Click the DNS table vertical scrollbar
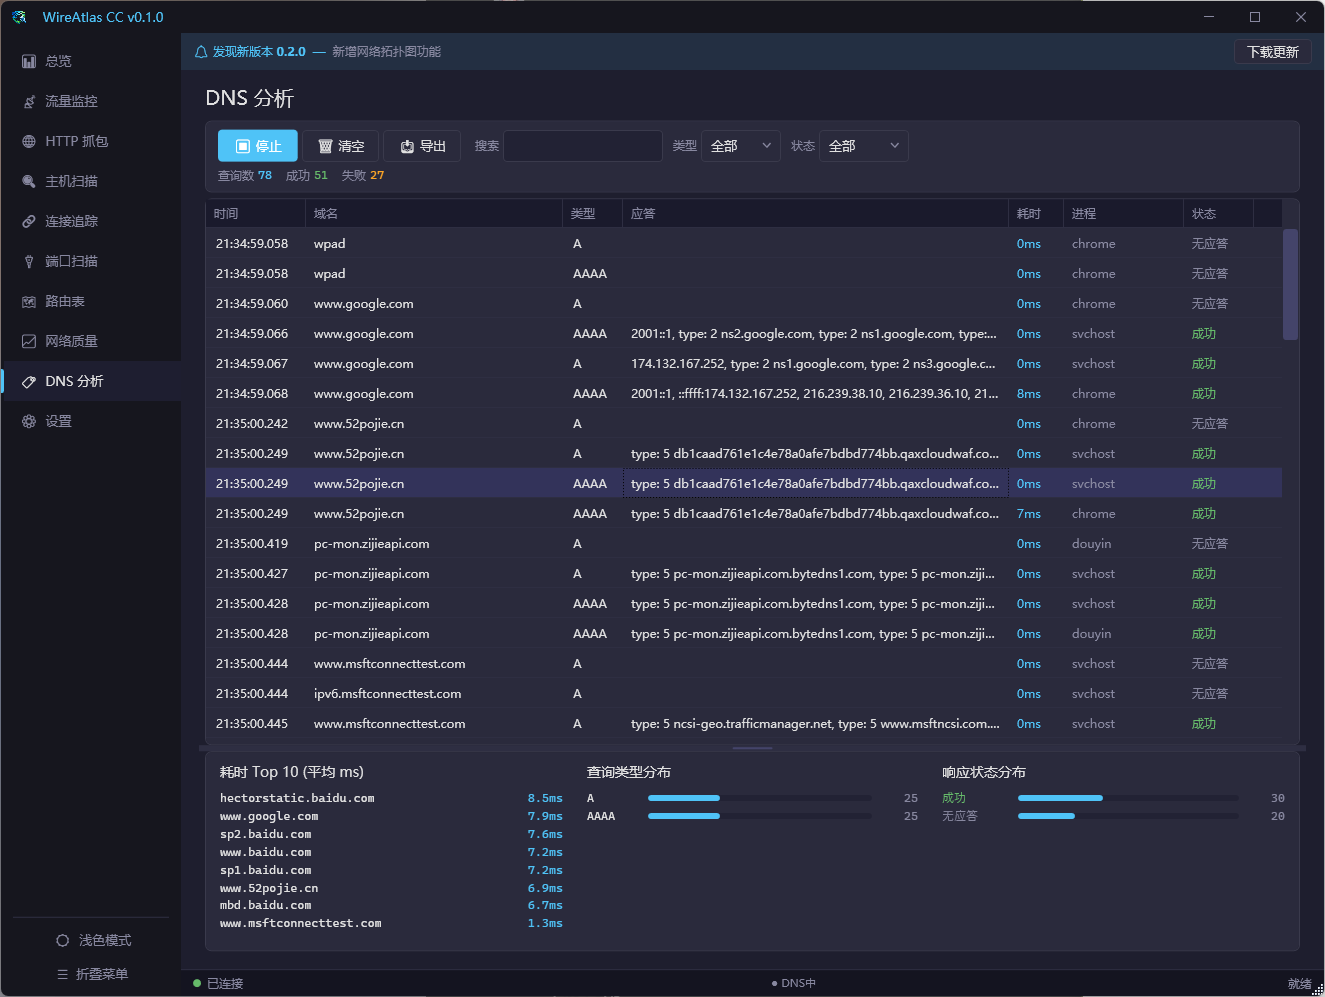This screenshot has width=1325, height=997. (1290, 285)
